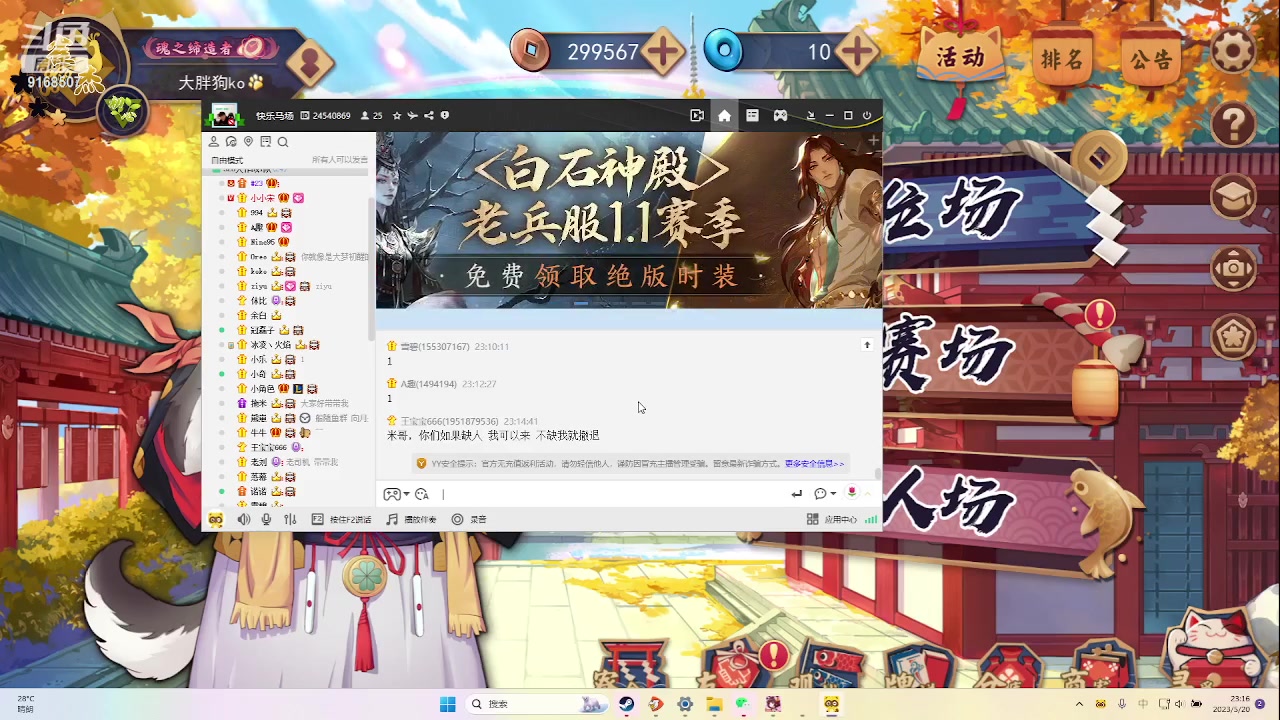Open the weather widget on taskbar

[x=26, y=704]
